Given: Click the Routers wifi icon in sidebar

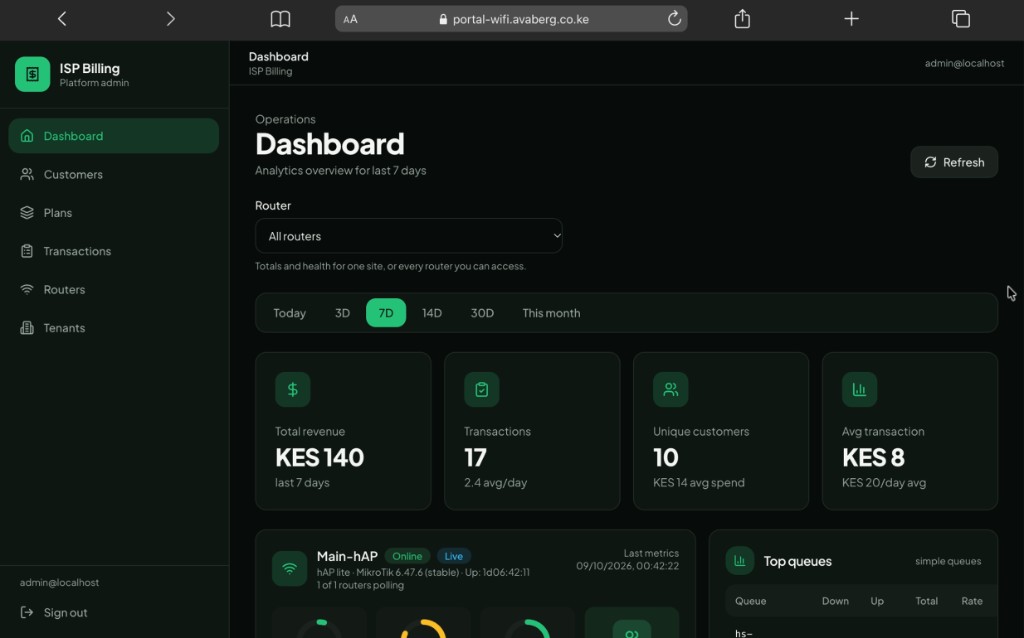Looking at the screenshot, I should [x=27, y=289].
